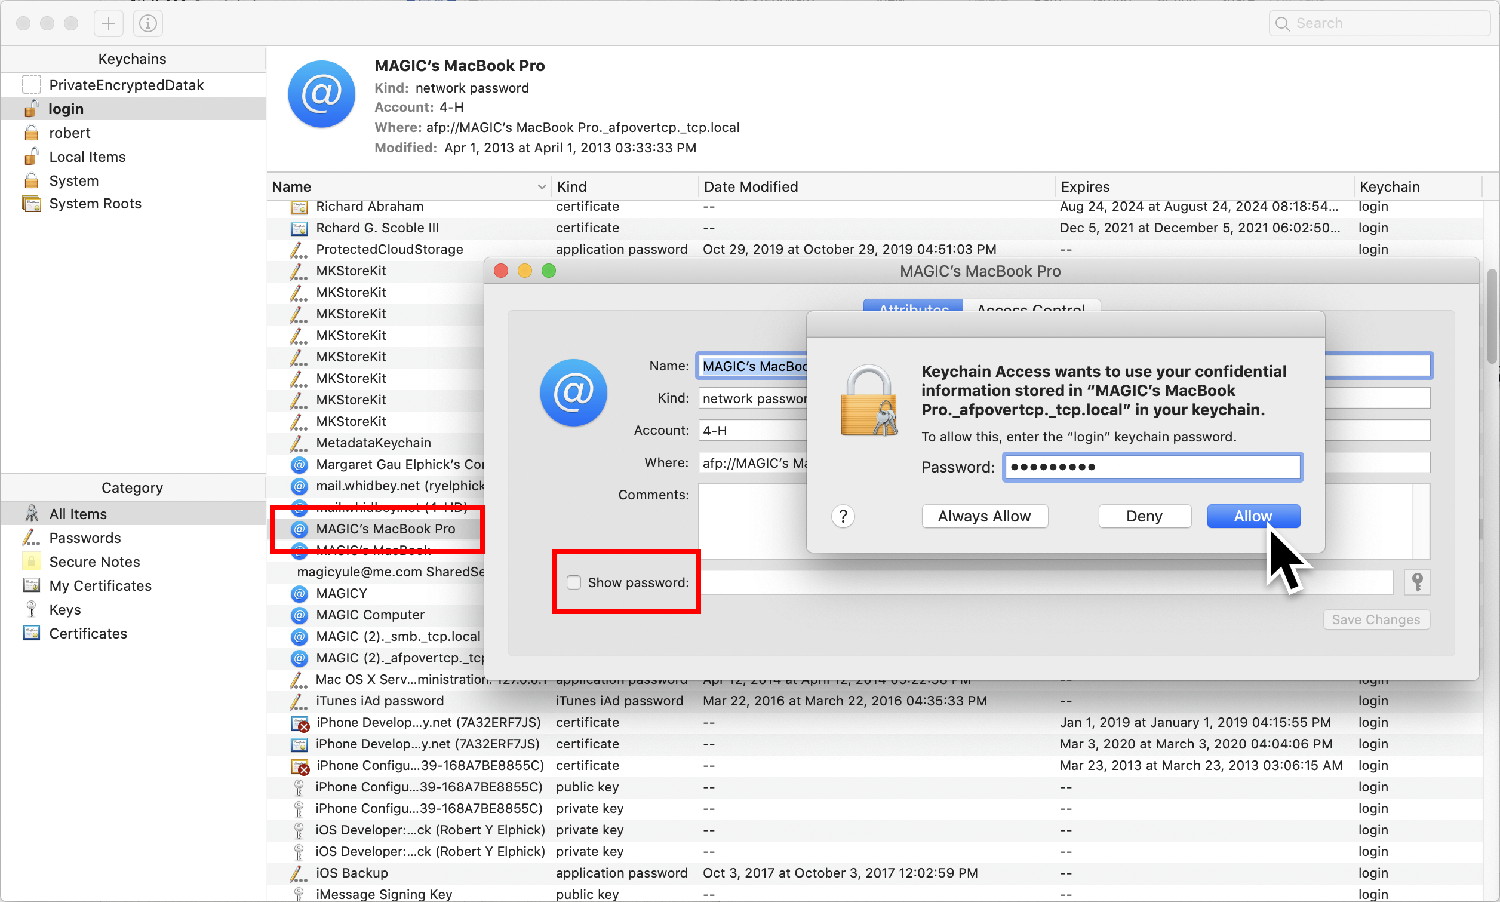Viewport: 1500px width, 902px height.
Task: Select iPhone Develop... certificate expiring Mar 3, 2020
Action: pos(875,744)
